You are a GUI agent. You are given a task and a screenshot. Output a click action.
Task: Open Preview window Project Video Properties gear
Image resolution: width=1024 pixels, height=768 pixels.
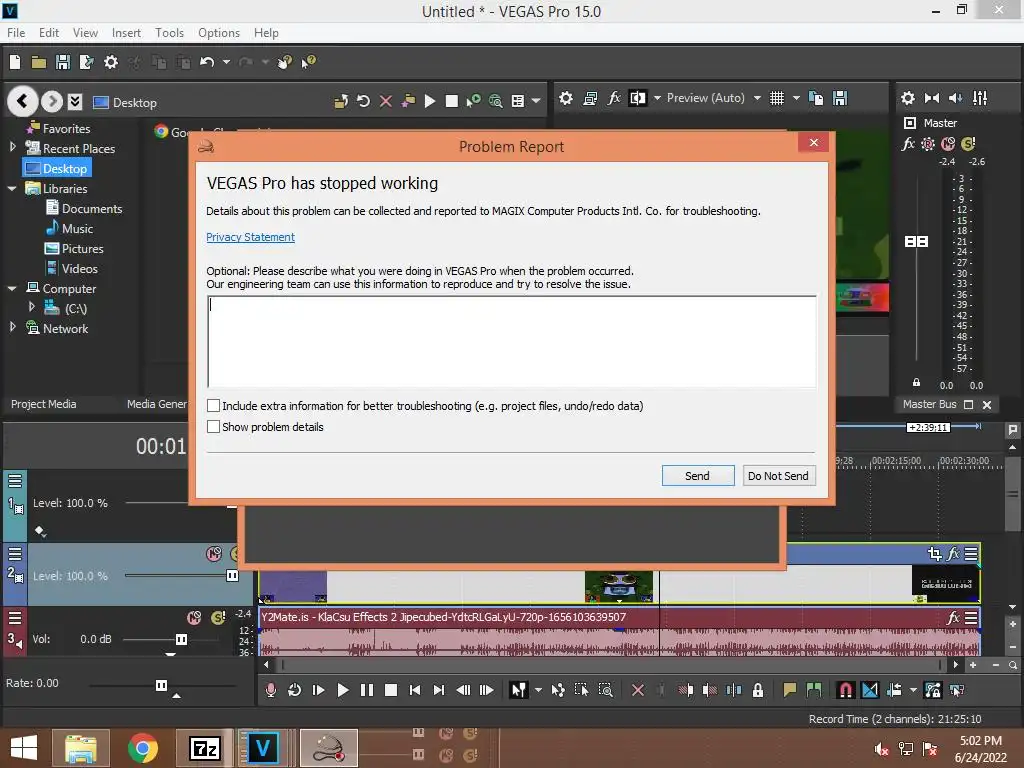tap(566, 98)
